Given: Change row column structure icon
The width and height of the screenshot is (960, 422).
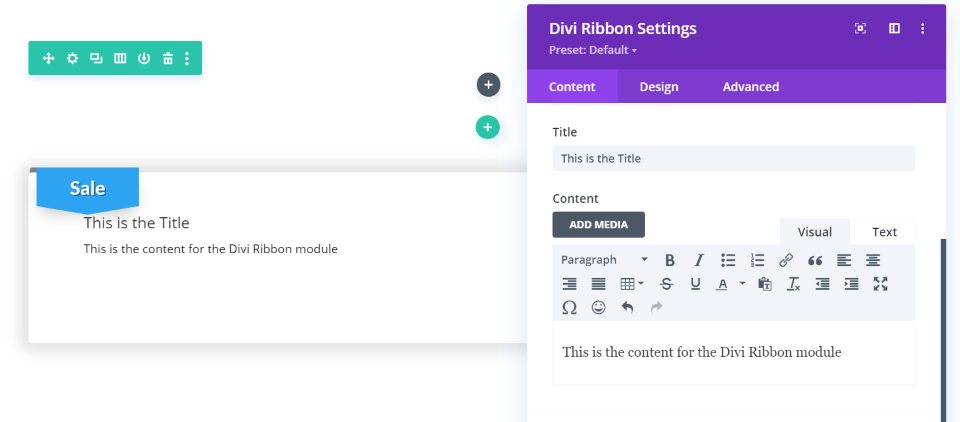Looking at the screenshot, I should (x=120, y=58).
